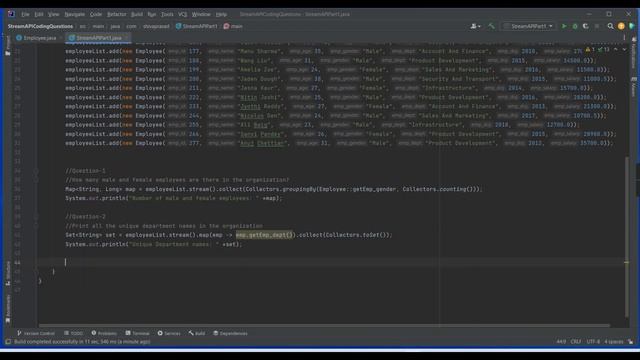640x360 pixels.
Task: Open the View menu
Action: coord(53,14)
